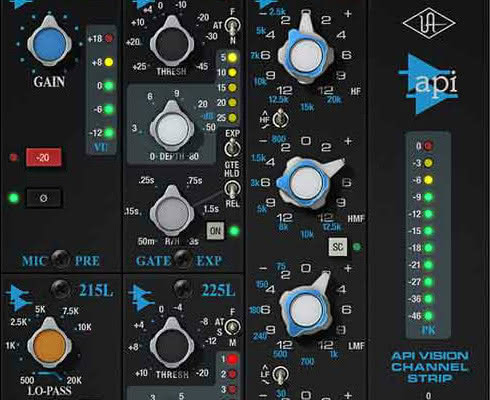Toggle the SC sidechain button

(338, 247)
